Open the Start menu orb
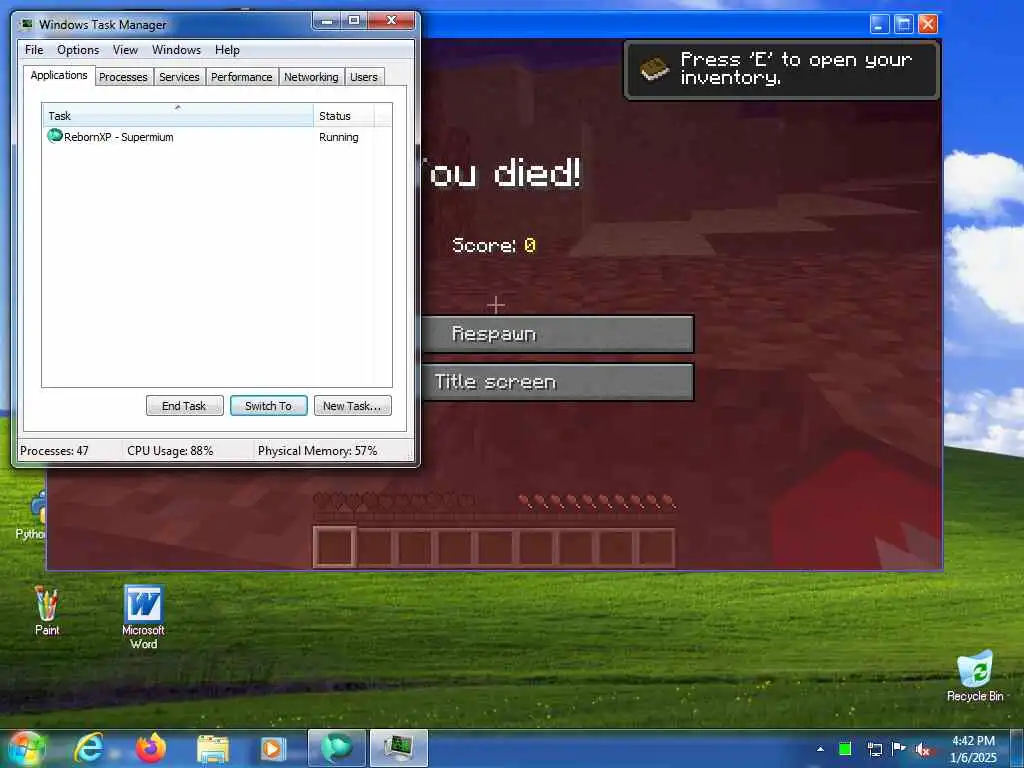1024x768 pixels. pos(26,748)
